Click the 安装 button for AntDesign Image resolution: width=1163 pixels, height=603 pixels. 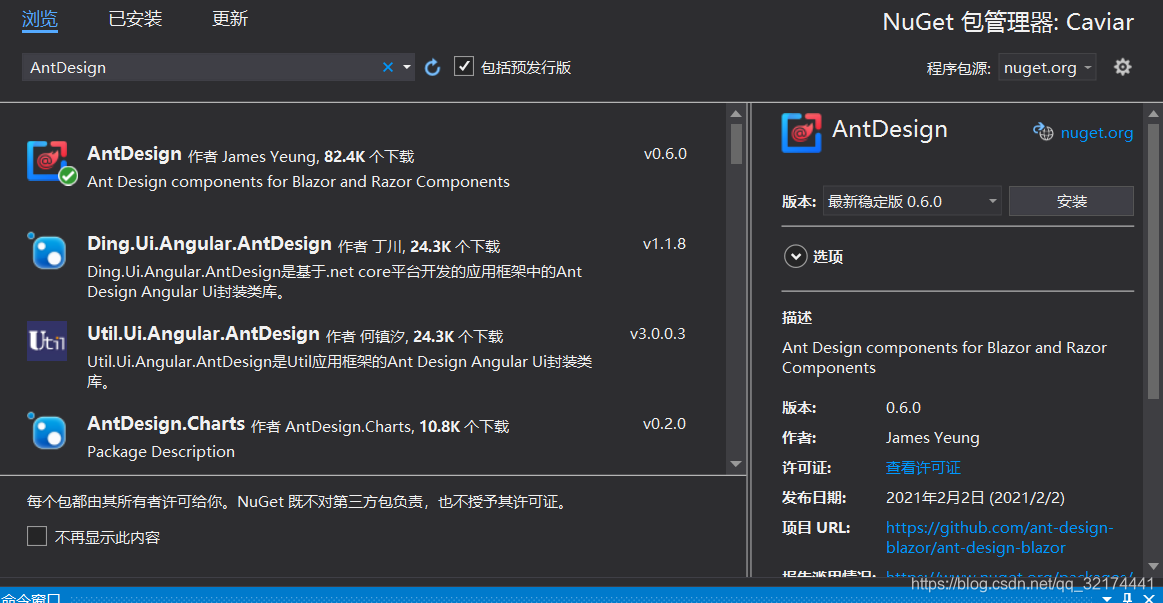[x=1070, y=200]
